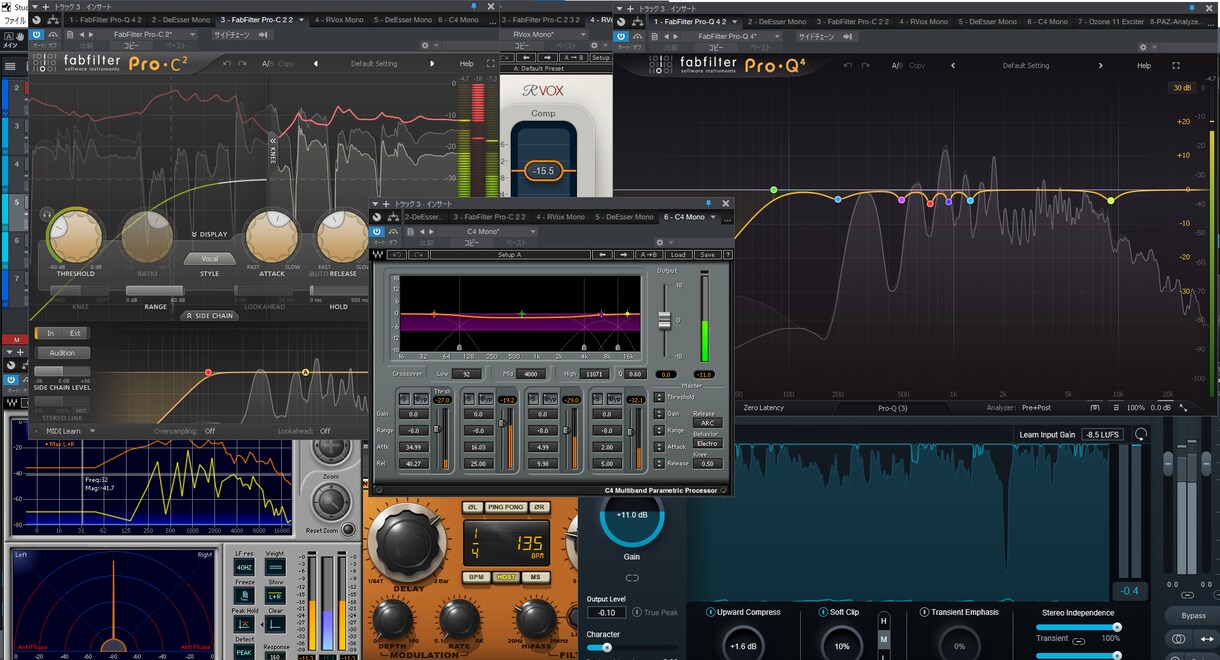
Task: Toggle fullscreen in FabFilter Pro-Q 4
Action: coord(1176,66)
